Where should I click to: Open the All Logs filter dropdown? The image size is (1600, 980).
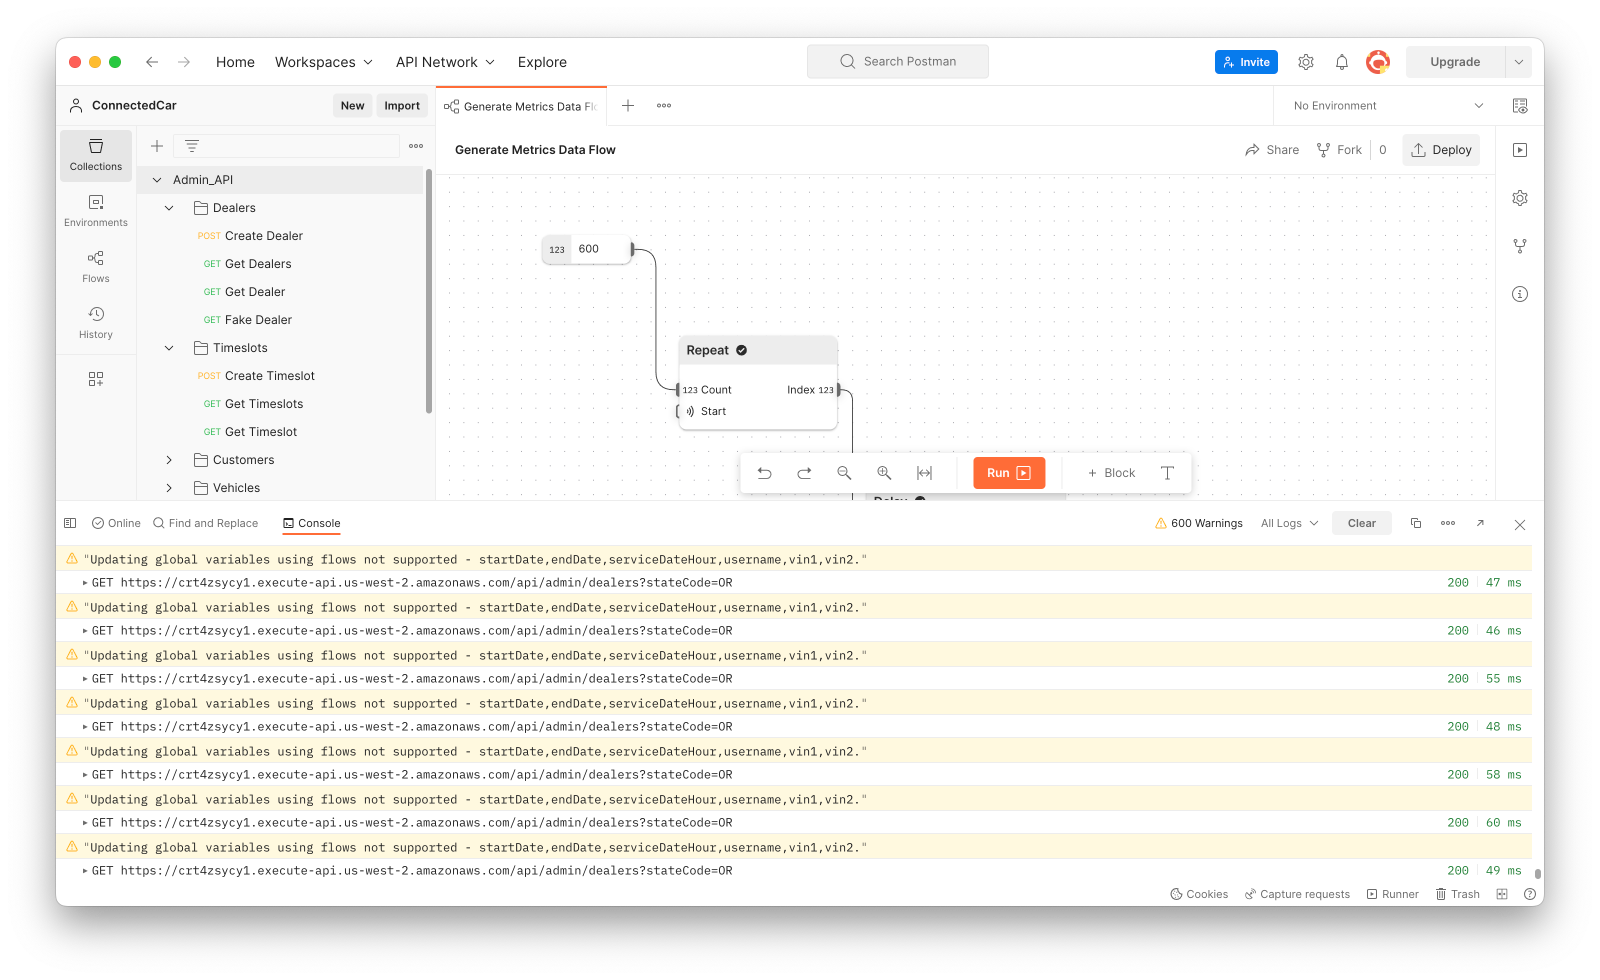pos(1290,523)
